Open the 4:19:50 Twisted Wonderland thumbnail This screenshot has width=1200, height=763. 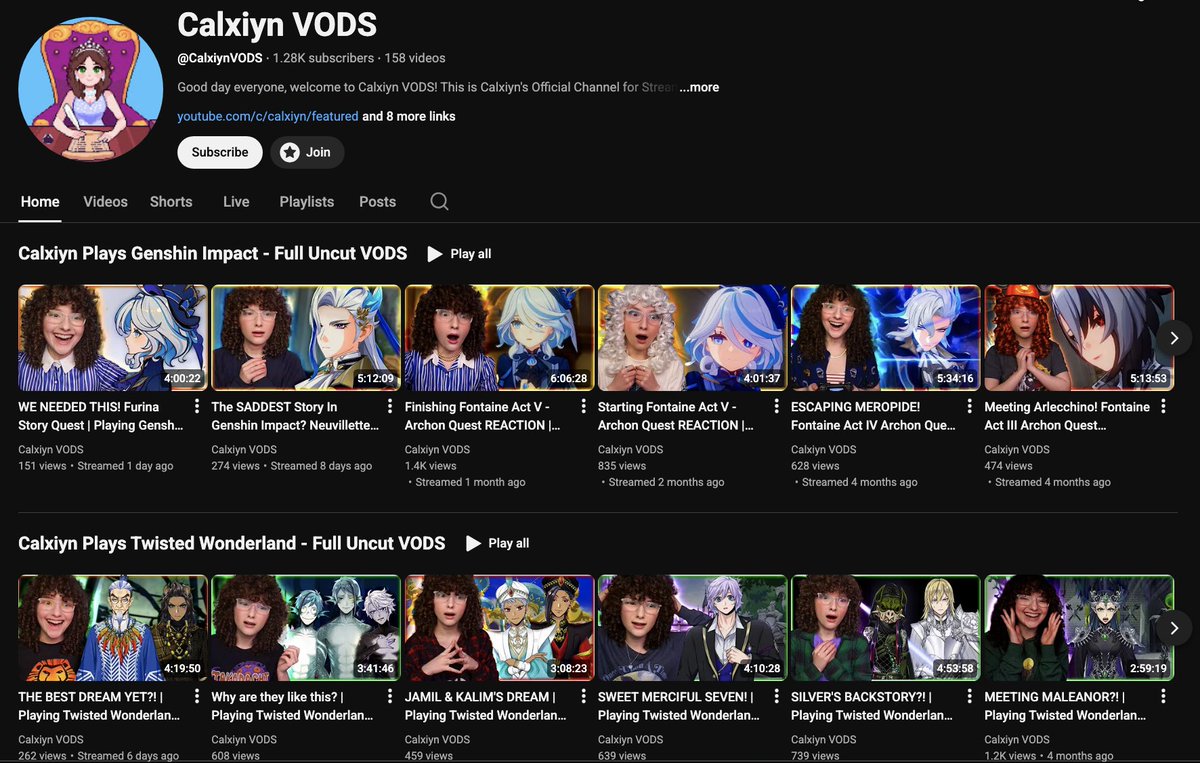tap(113, 628)
